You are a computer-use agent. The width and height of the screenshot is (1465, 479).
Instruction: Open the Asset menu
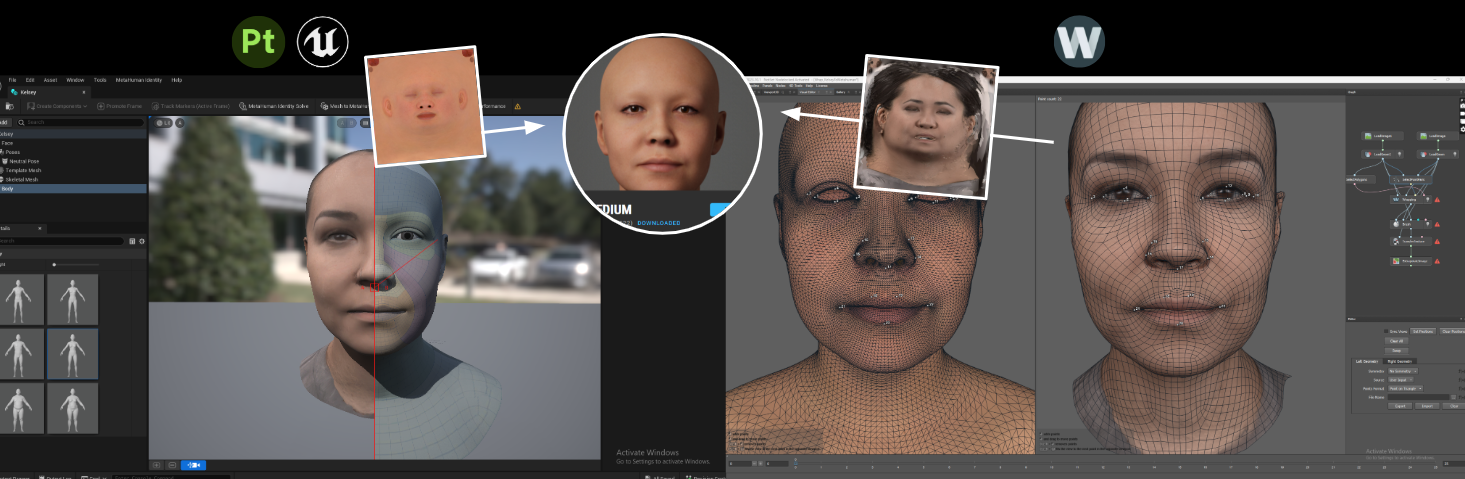[50, 80]
